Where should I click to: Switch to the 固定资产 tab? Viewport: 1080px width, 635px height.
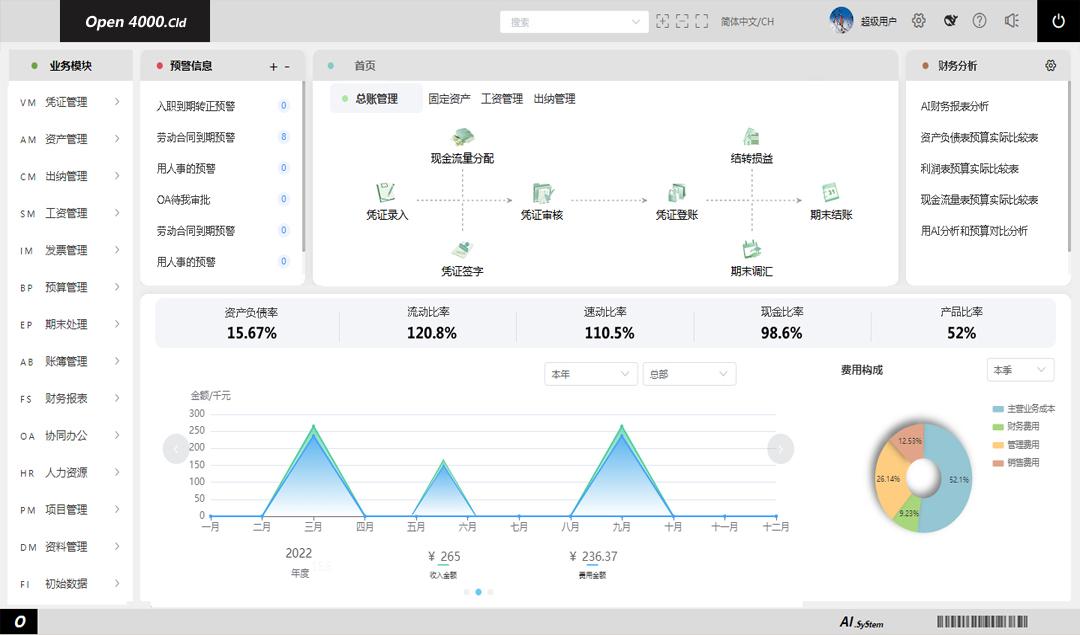449,98
